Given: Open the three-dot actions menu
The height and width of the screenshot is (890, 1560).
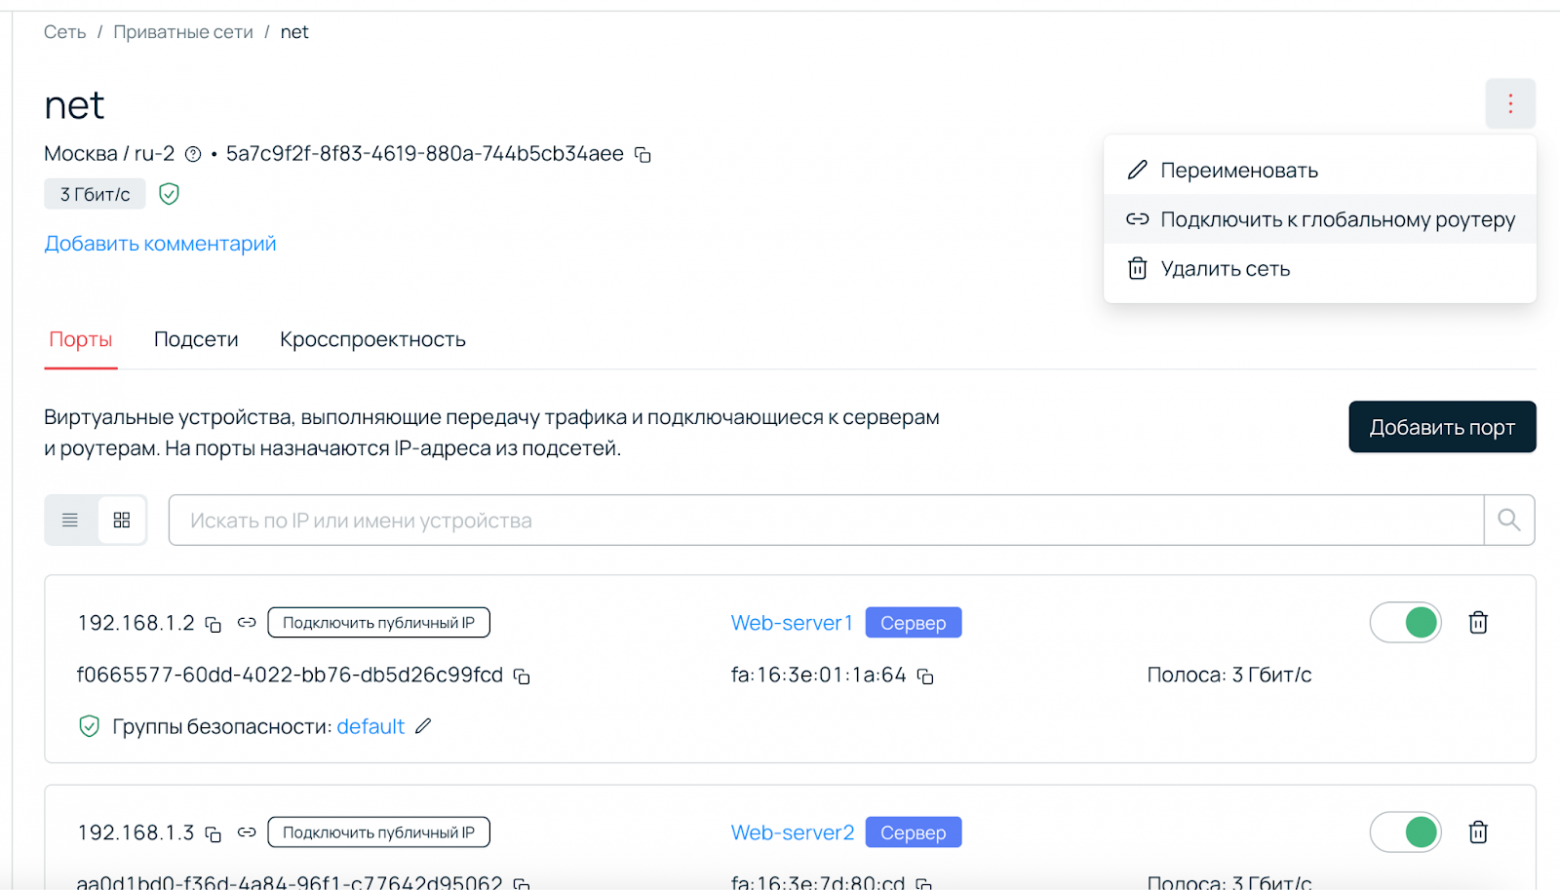Looking at the screenshot, I should (x=1510, y=103).
